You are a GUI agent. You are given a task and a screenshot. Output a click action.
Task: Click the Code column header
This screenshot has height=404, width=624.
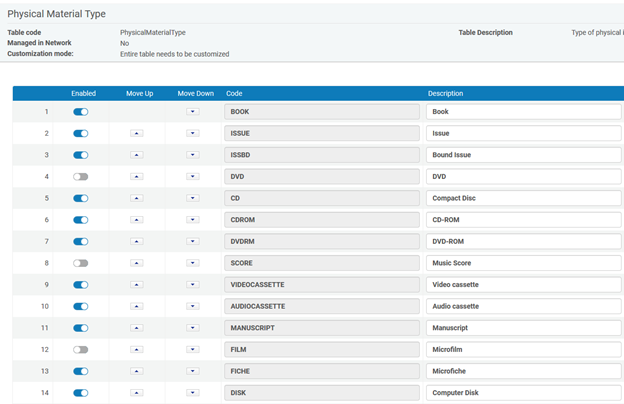[234, 94]
